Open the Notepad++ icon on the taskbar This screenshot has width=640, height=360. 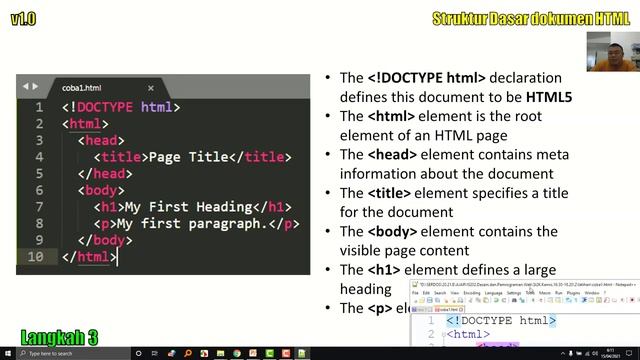click(302, 353)
